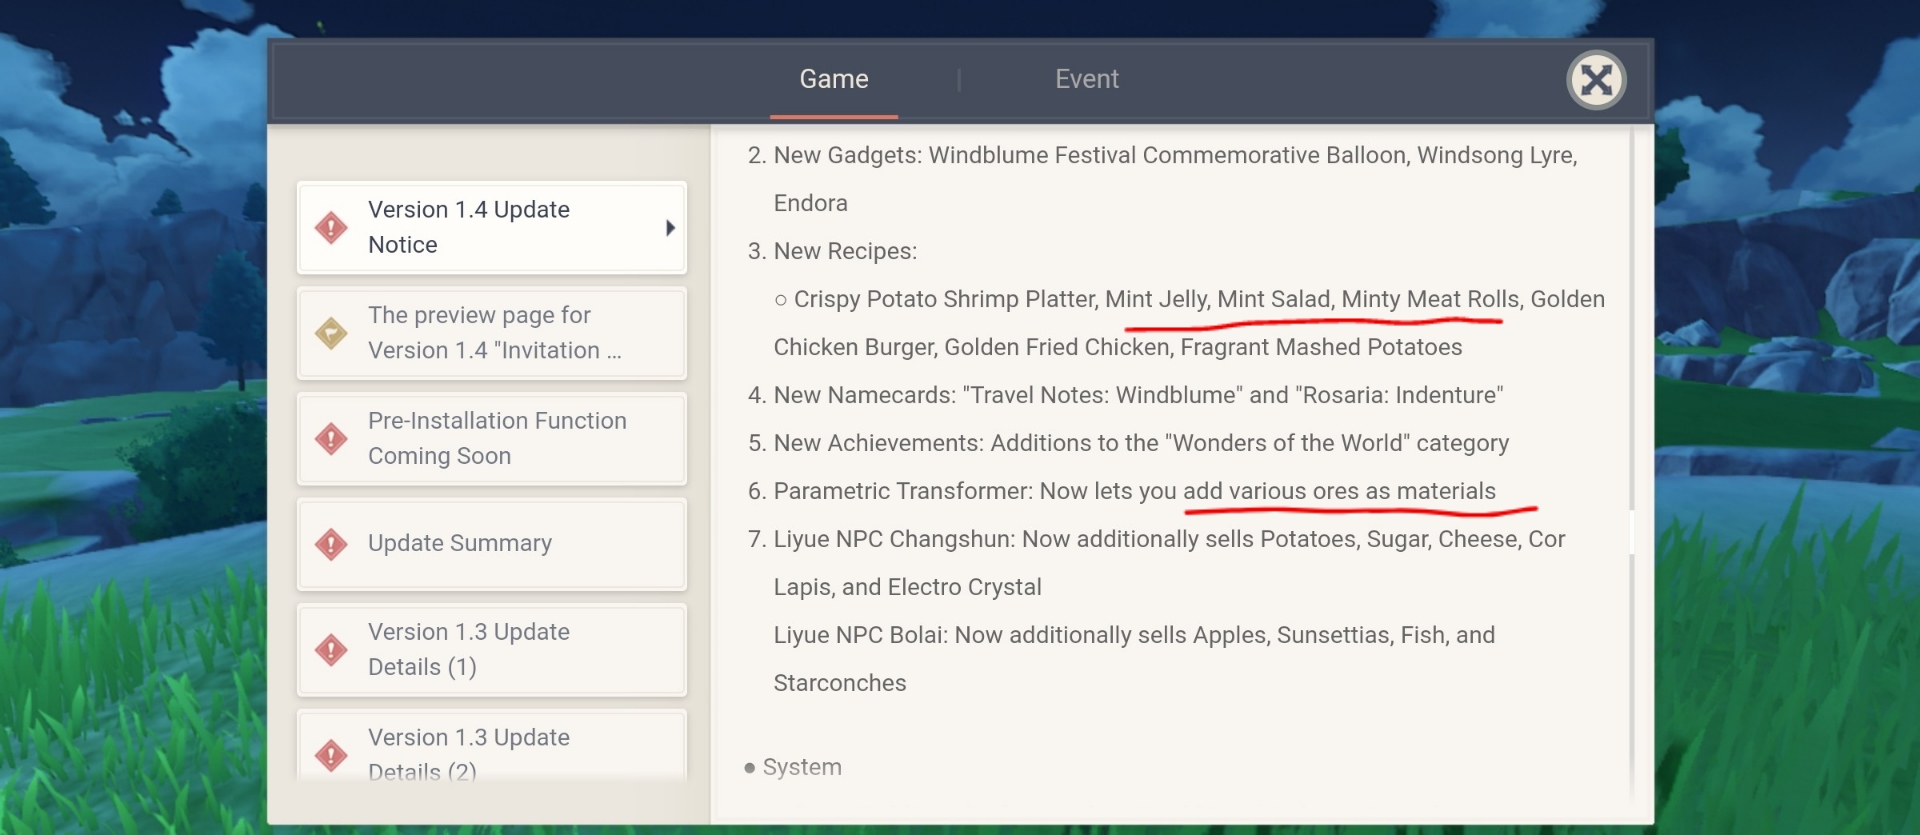Click the System section heading
The image size is (1920, 835).
[801, 767]
